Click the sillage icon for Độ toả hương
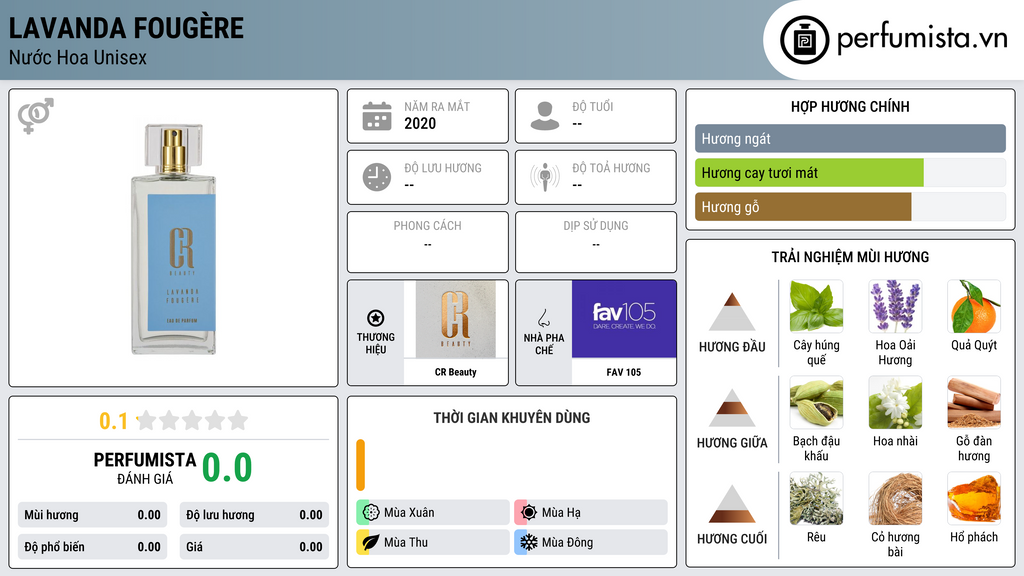 [545, 177]
